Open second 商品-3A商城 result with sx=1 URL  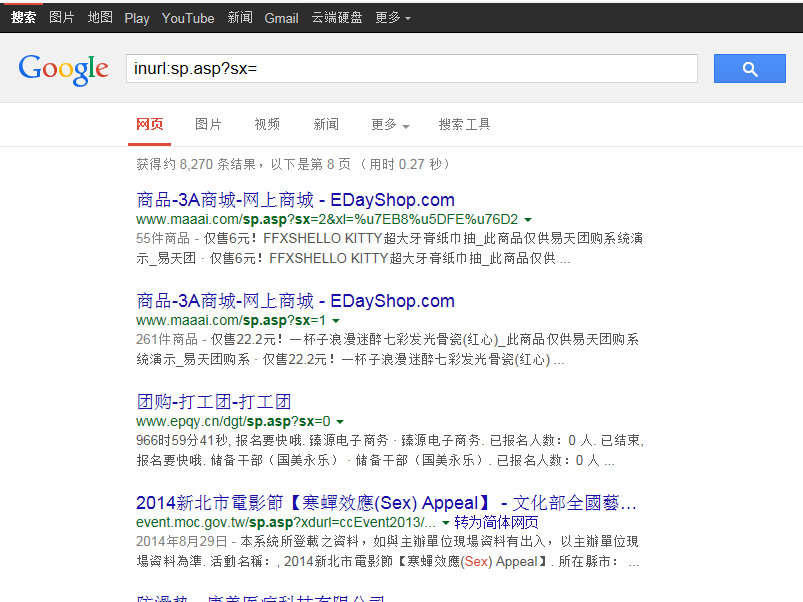point(295,301)
